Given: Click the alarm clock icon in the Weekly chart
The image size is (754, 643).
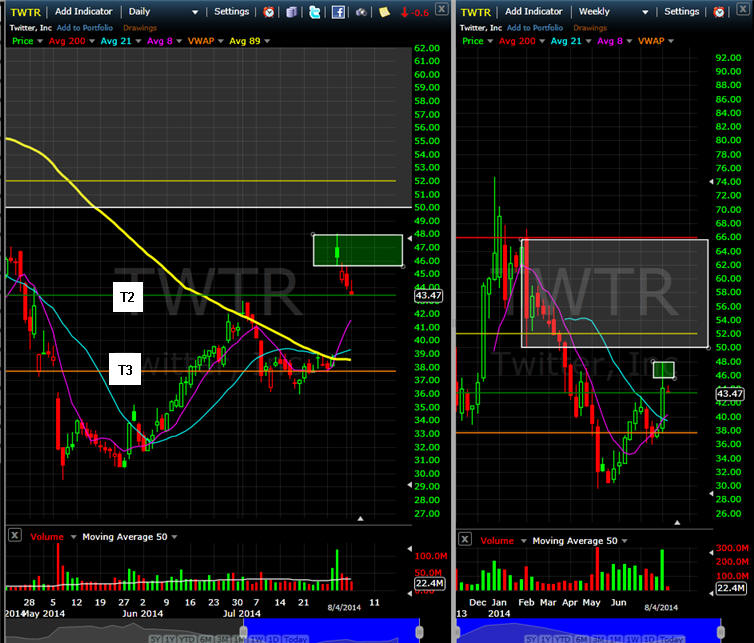Looking at the screenshot, I should point(718,12).
